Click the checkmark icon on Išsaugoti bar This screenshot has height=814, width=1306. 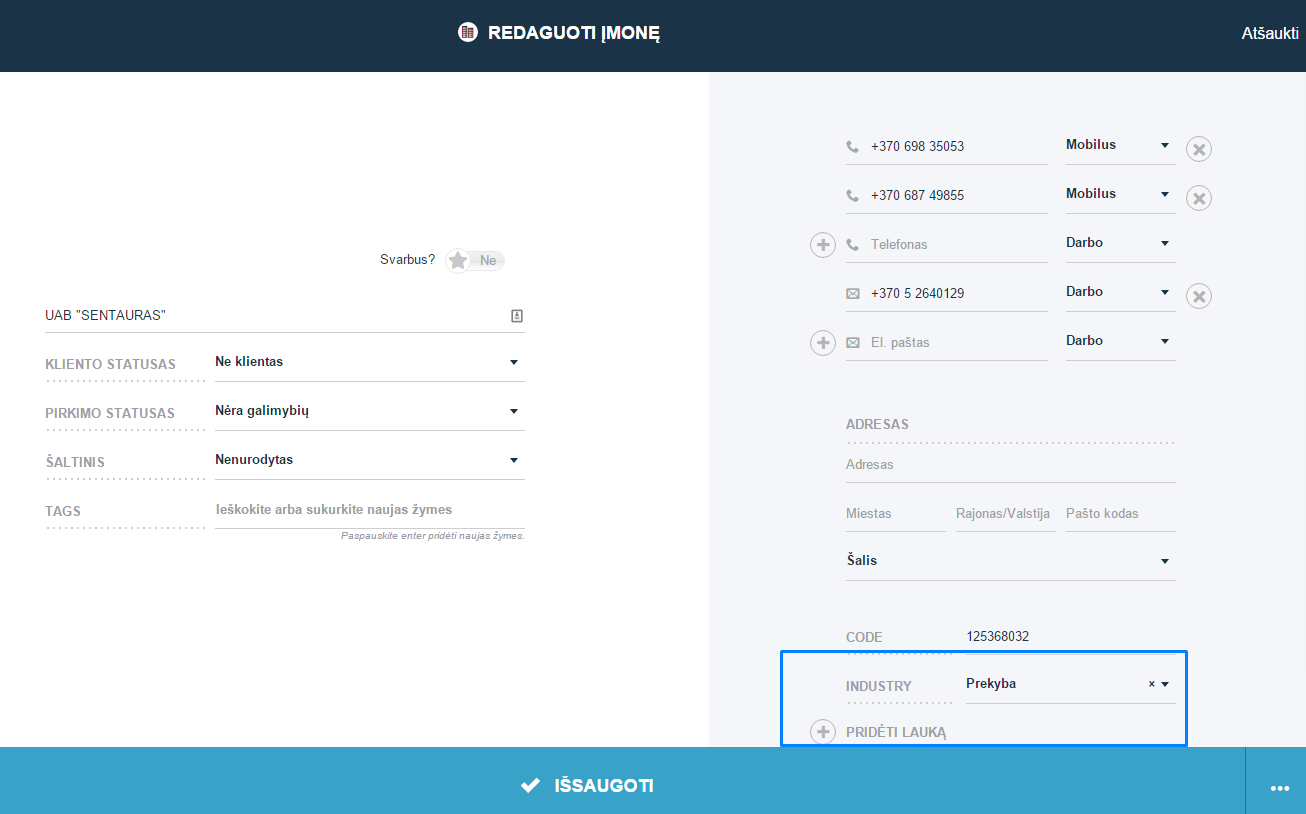coord(531,786)
